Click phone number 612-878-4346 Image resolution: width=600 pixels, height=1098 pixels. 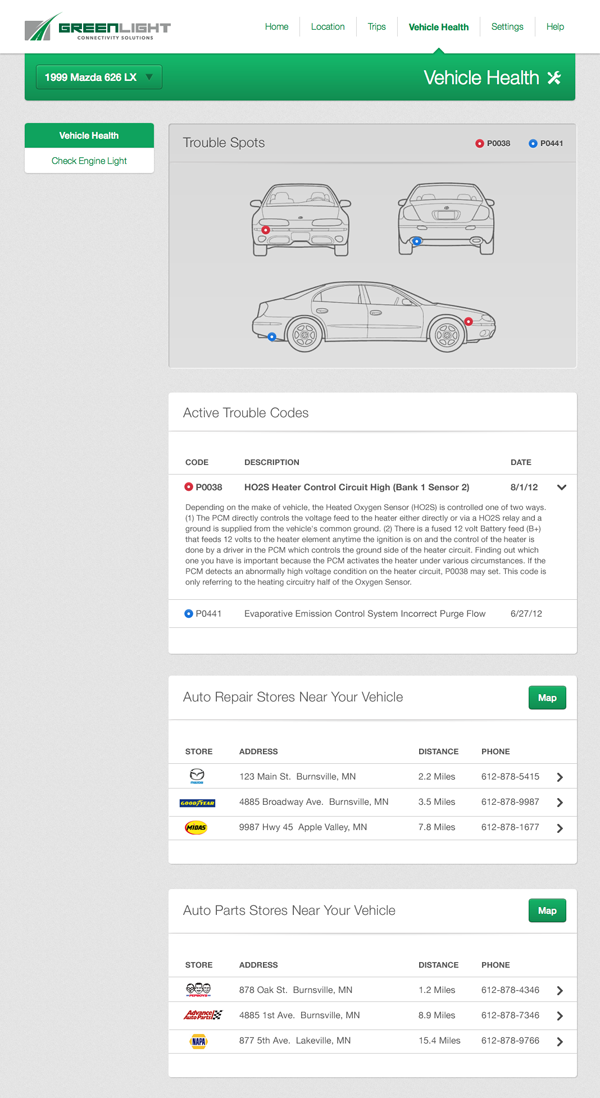tap(510, 990)
